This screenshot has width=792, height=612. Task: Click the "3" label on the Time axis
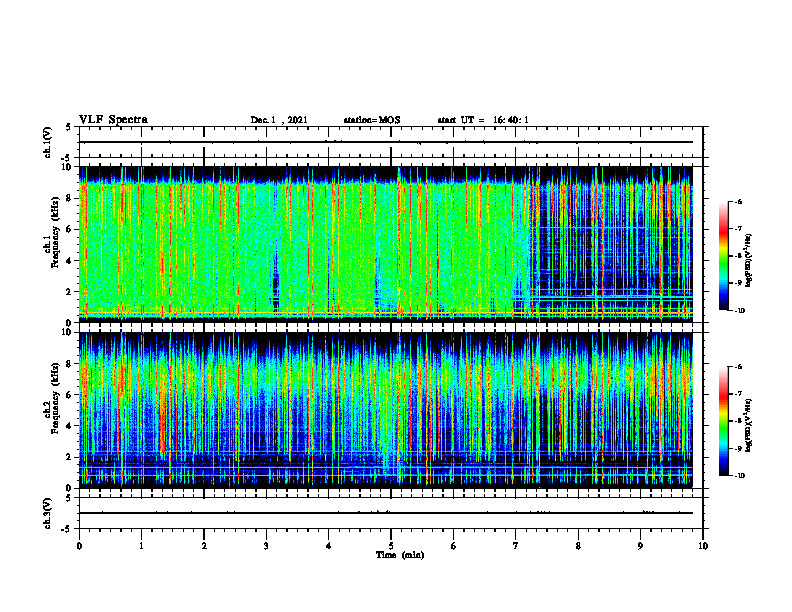[x=266, y=546]
